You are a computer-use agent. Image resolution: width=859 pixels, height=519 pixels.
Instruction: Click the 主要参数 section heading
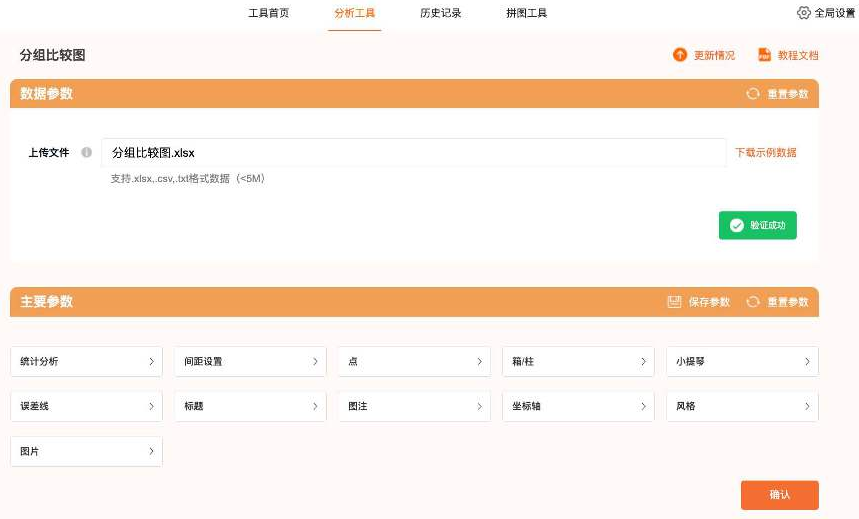(x=47, y=301)
